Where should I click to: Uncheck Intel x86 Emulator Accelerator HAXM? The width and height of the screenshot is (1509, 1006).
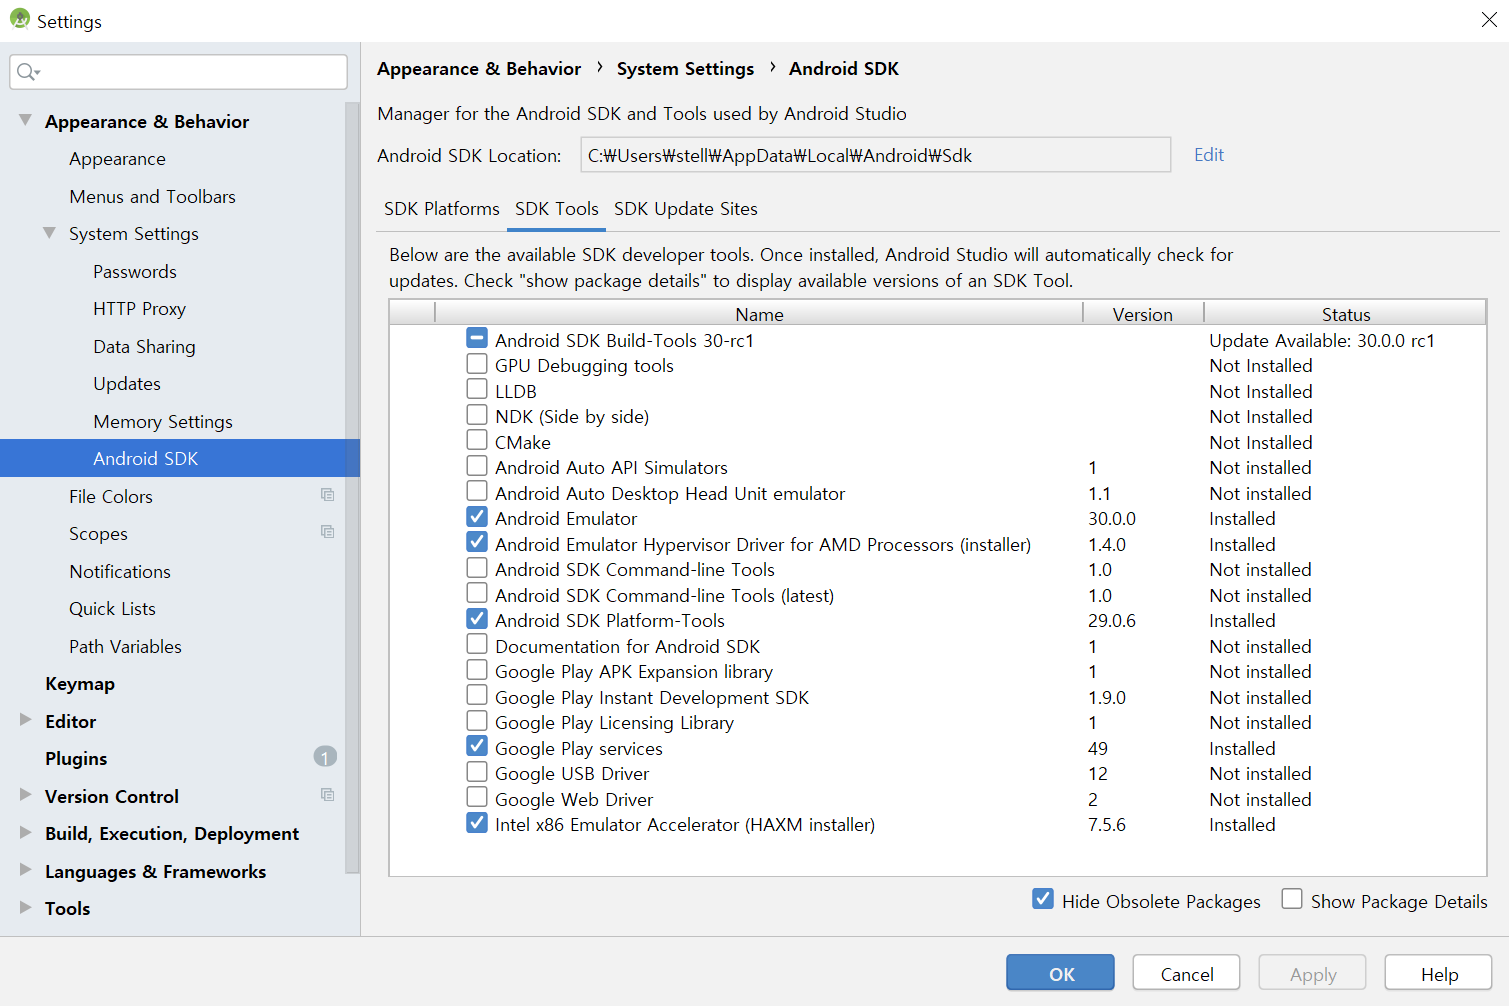tap(477, 823)
